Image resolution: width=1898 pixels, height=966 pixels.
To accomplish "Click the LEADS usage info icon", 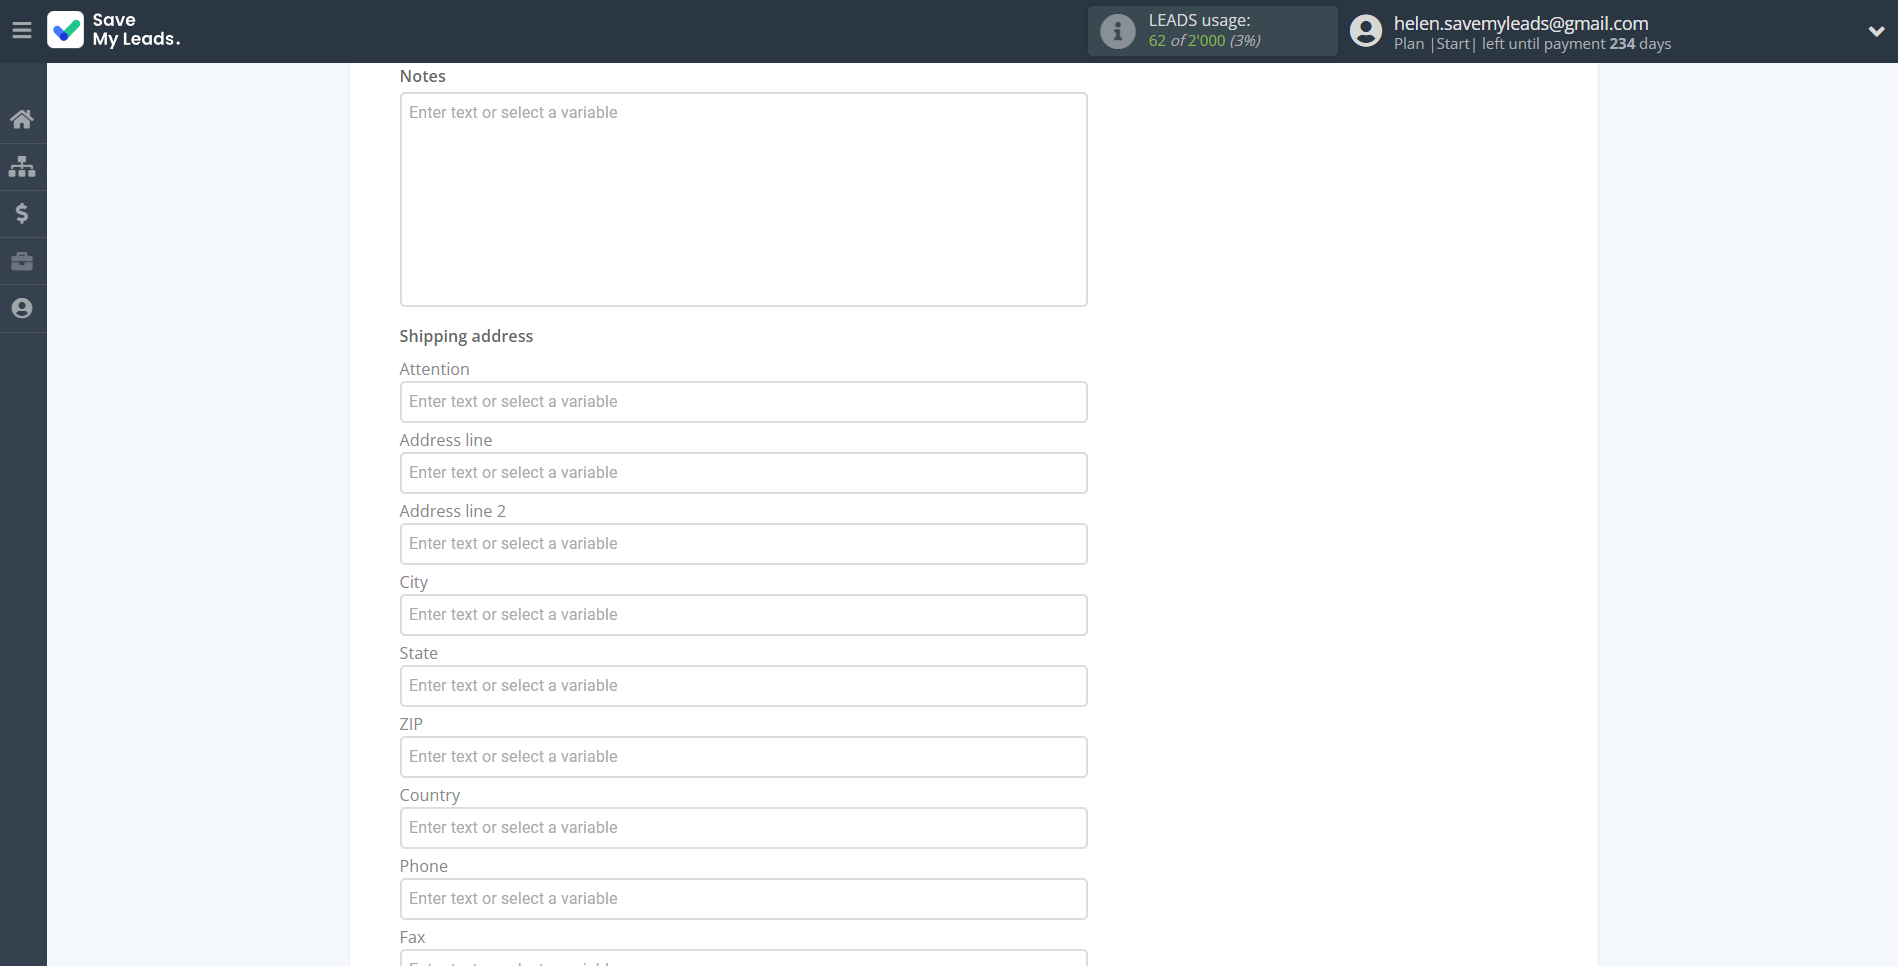I will tap(1117, 31).
